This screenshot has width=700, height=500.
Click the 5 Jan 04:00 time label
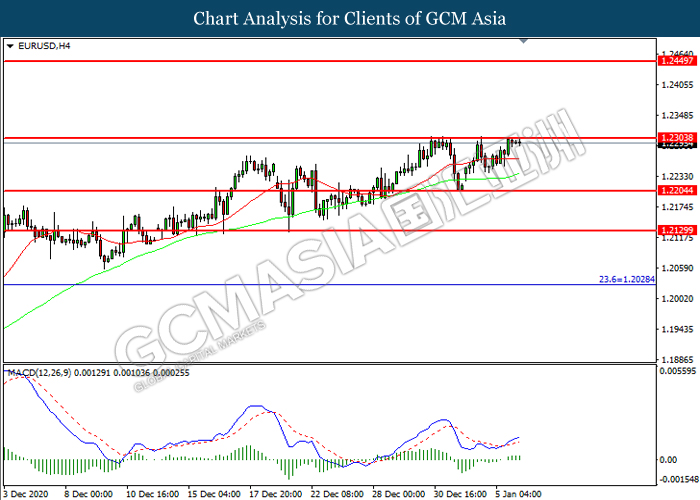tap(518, 494)
